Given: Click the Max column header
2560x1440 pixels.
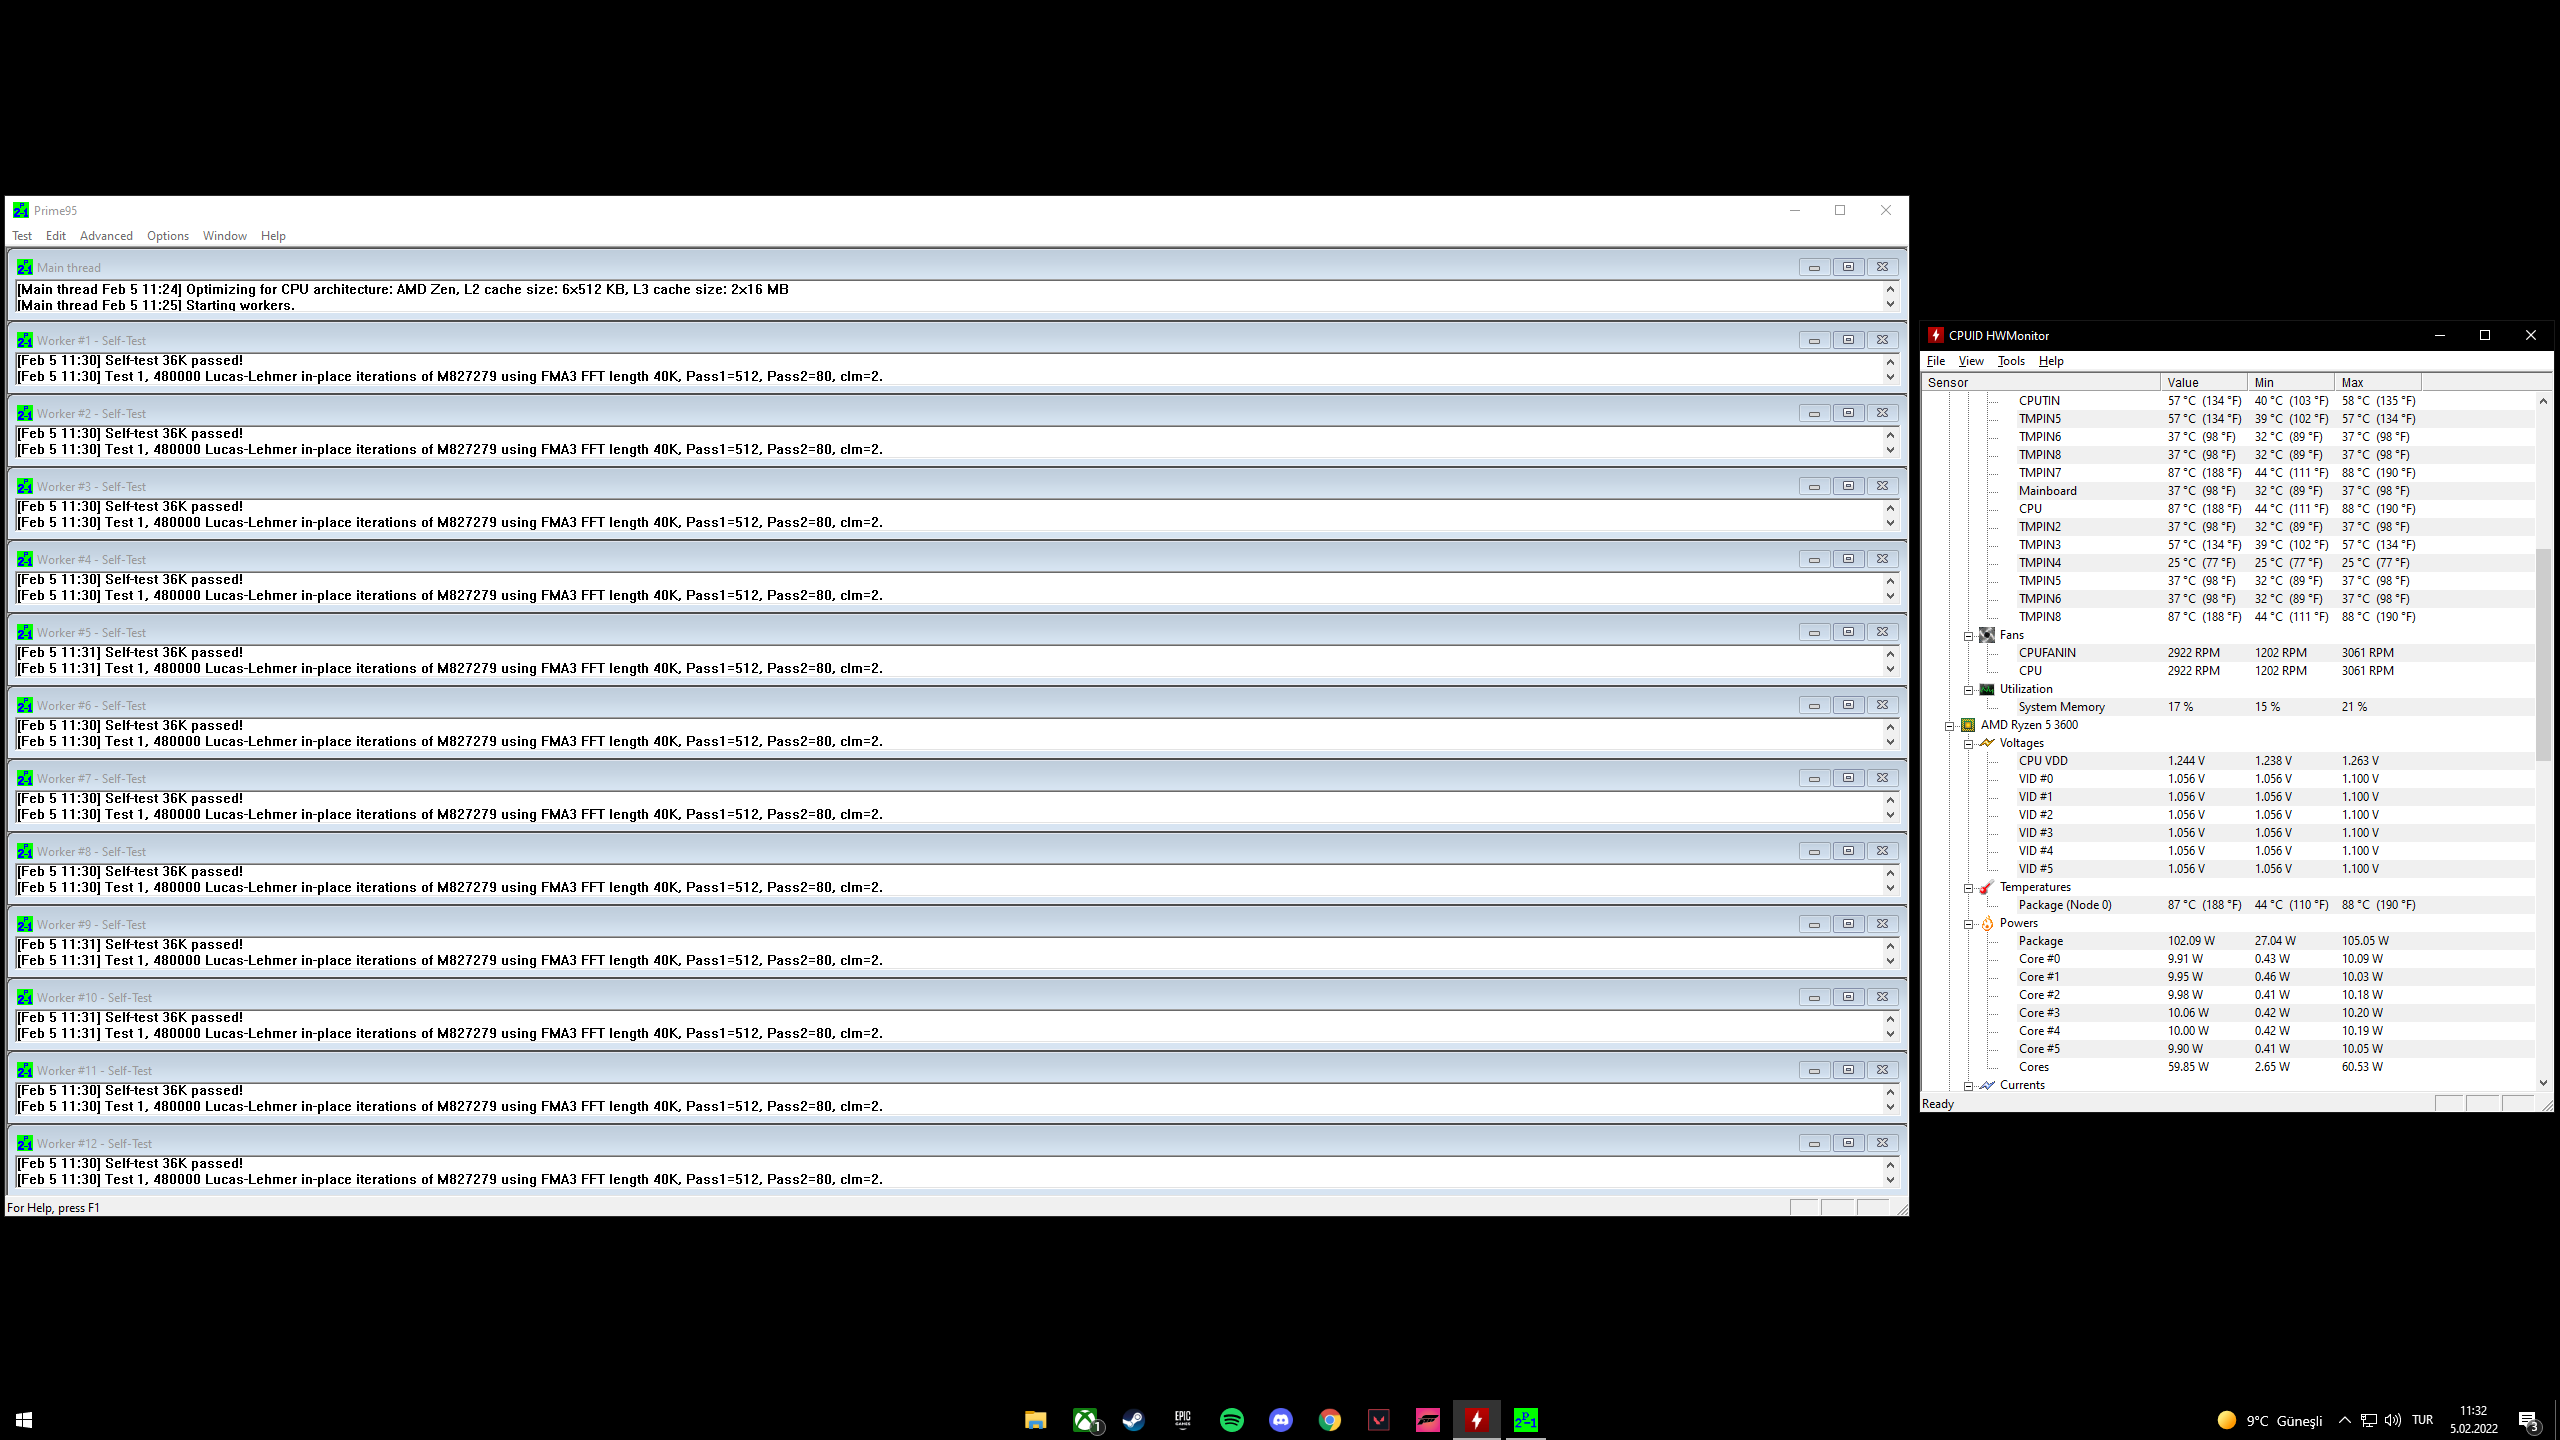Looking at the screenshot, I should 2376,382.
